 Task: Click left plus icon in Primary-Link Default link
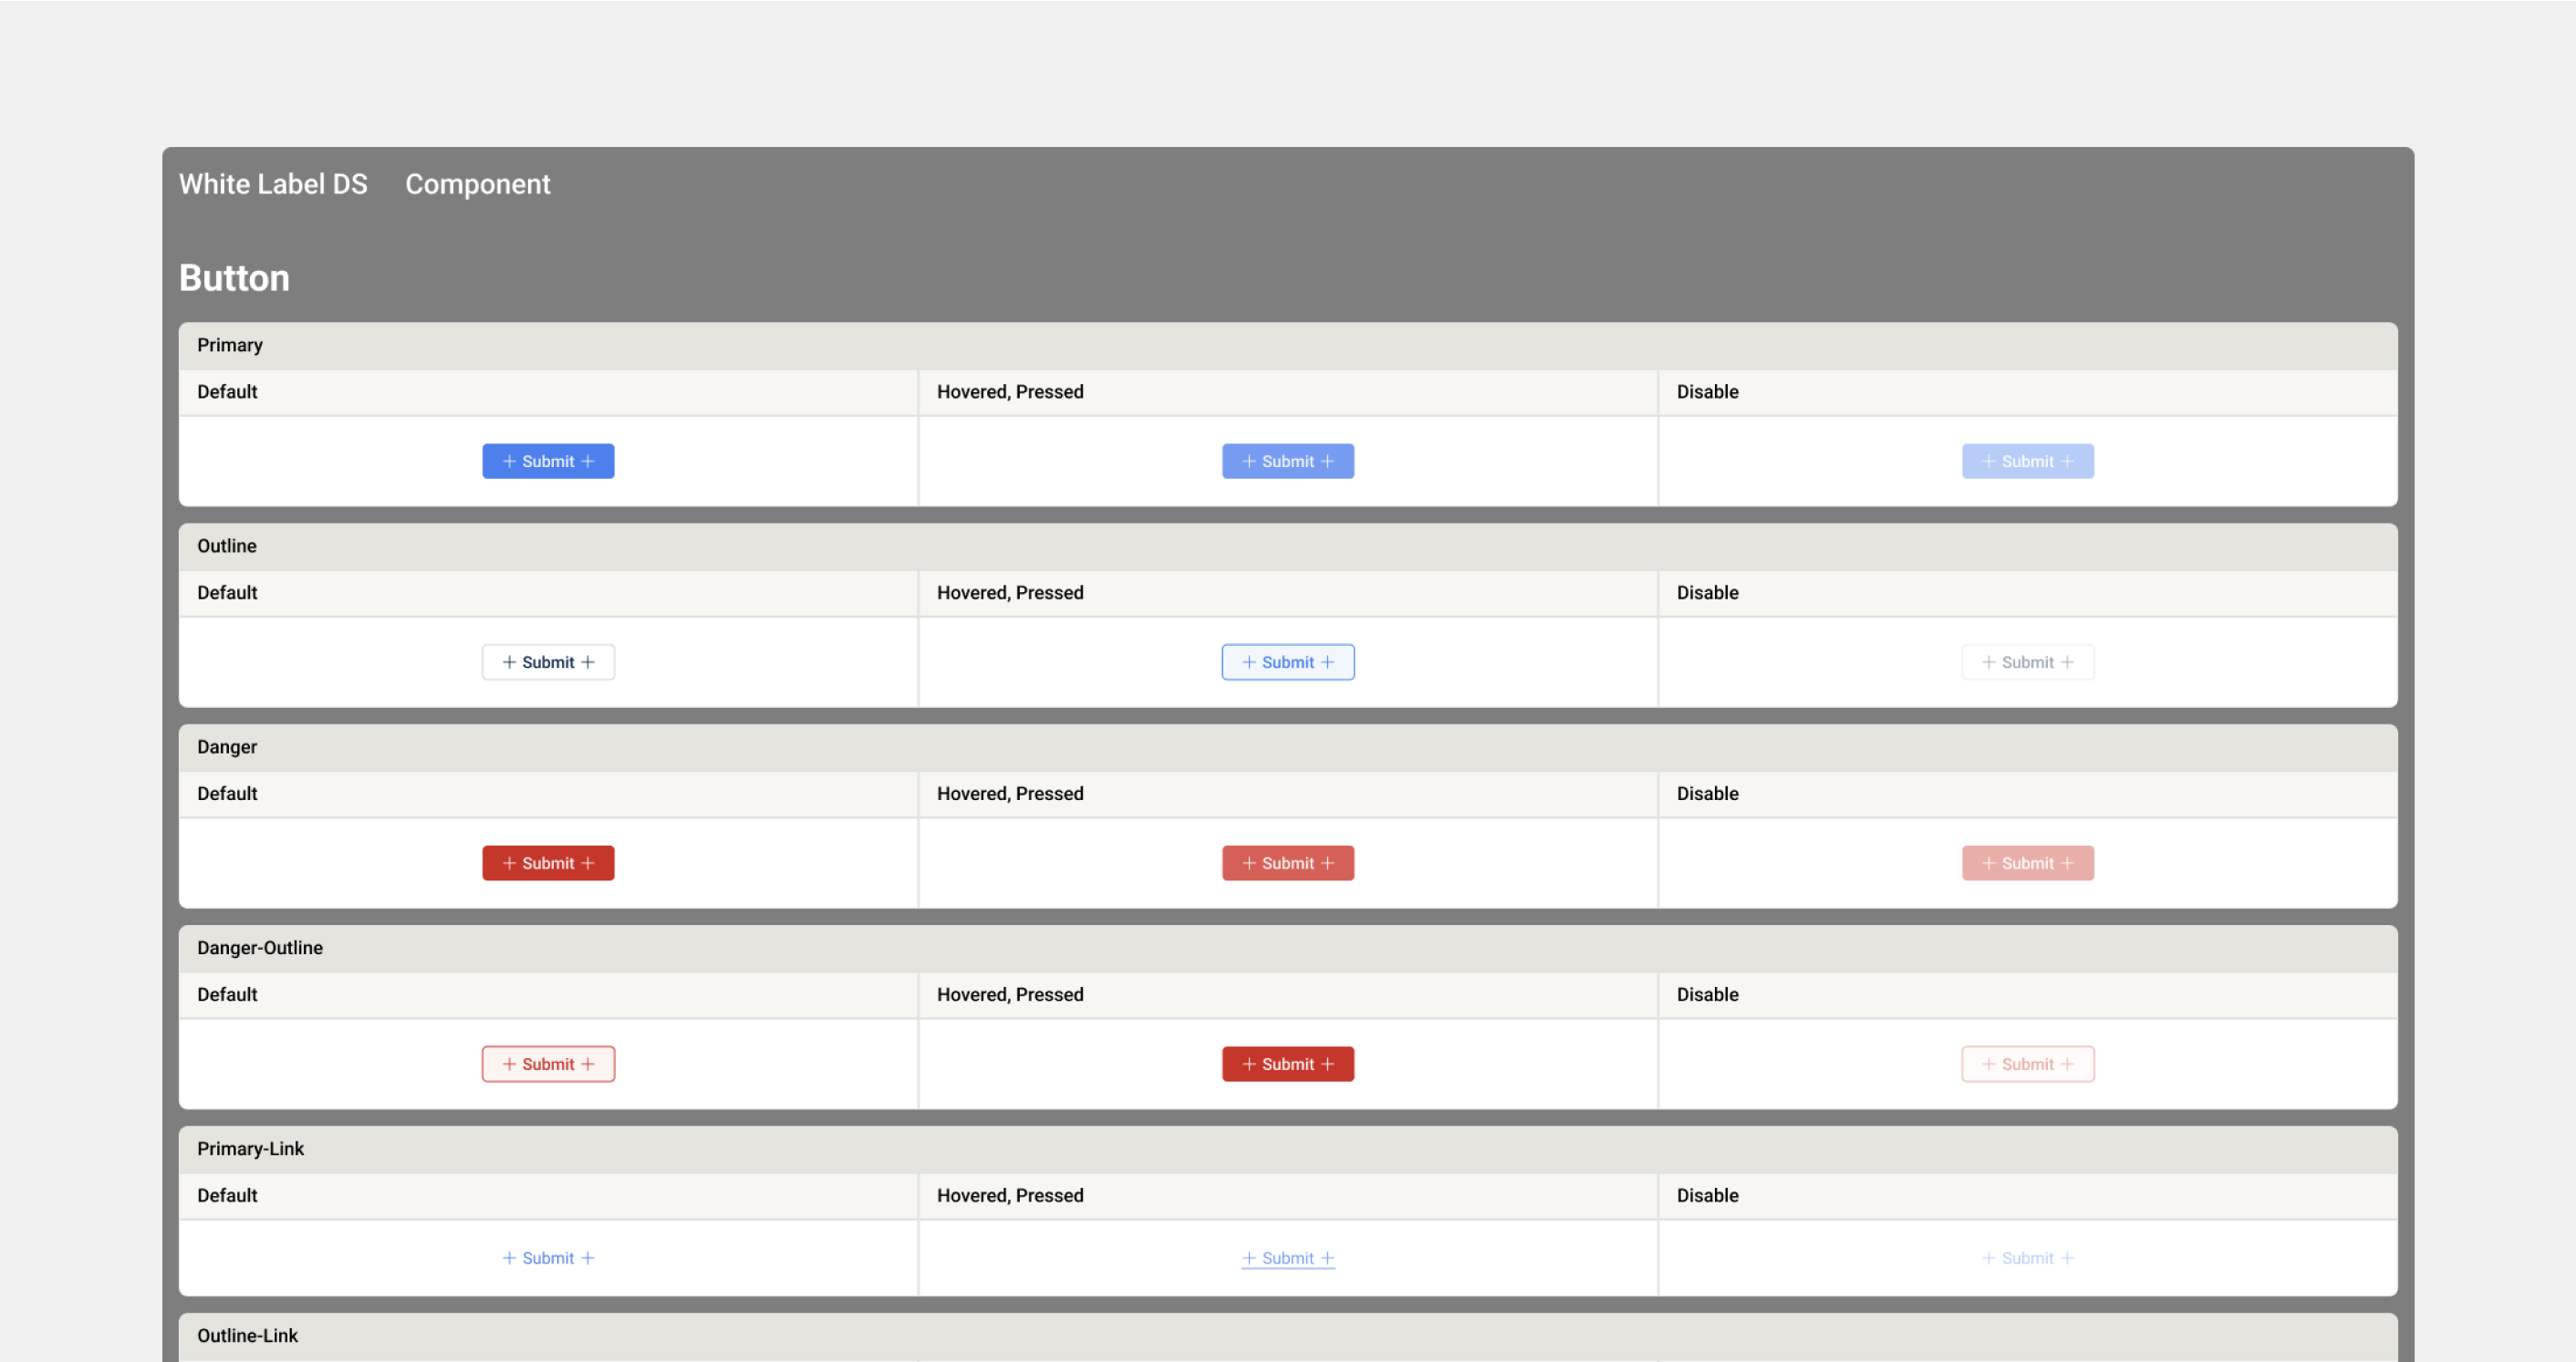pyautogui.click(x=509, y=1258)
